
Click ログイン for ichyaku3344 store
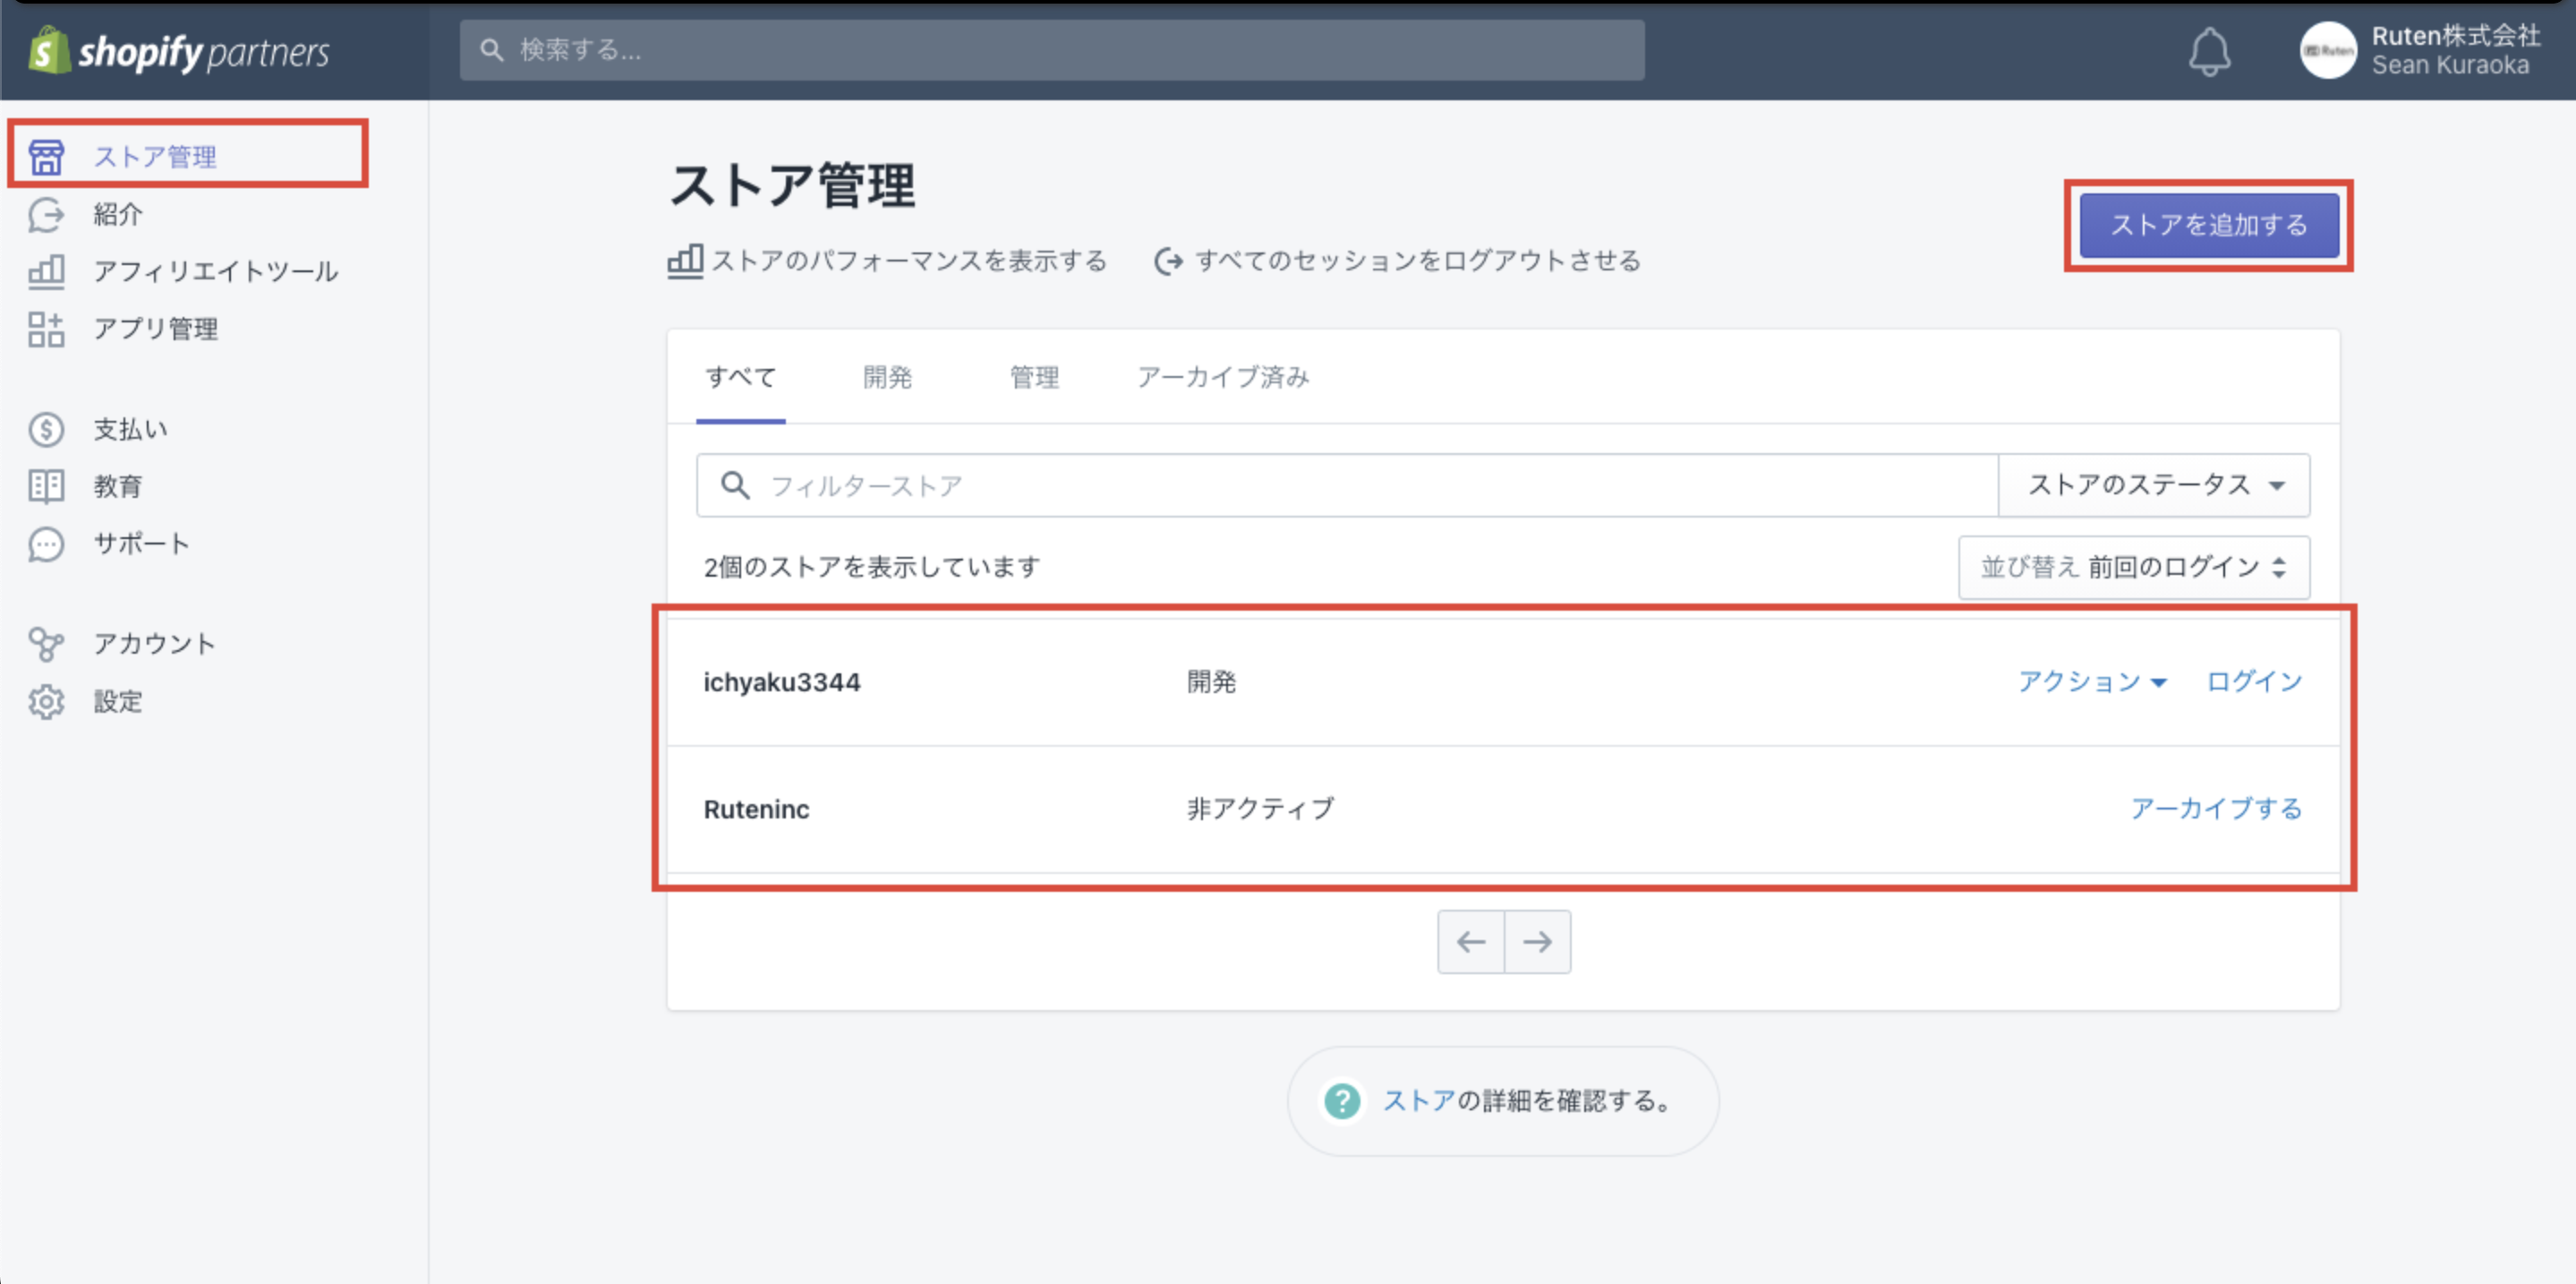coord(2254,682)
